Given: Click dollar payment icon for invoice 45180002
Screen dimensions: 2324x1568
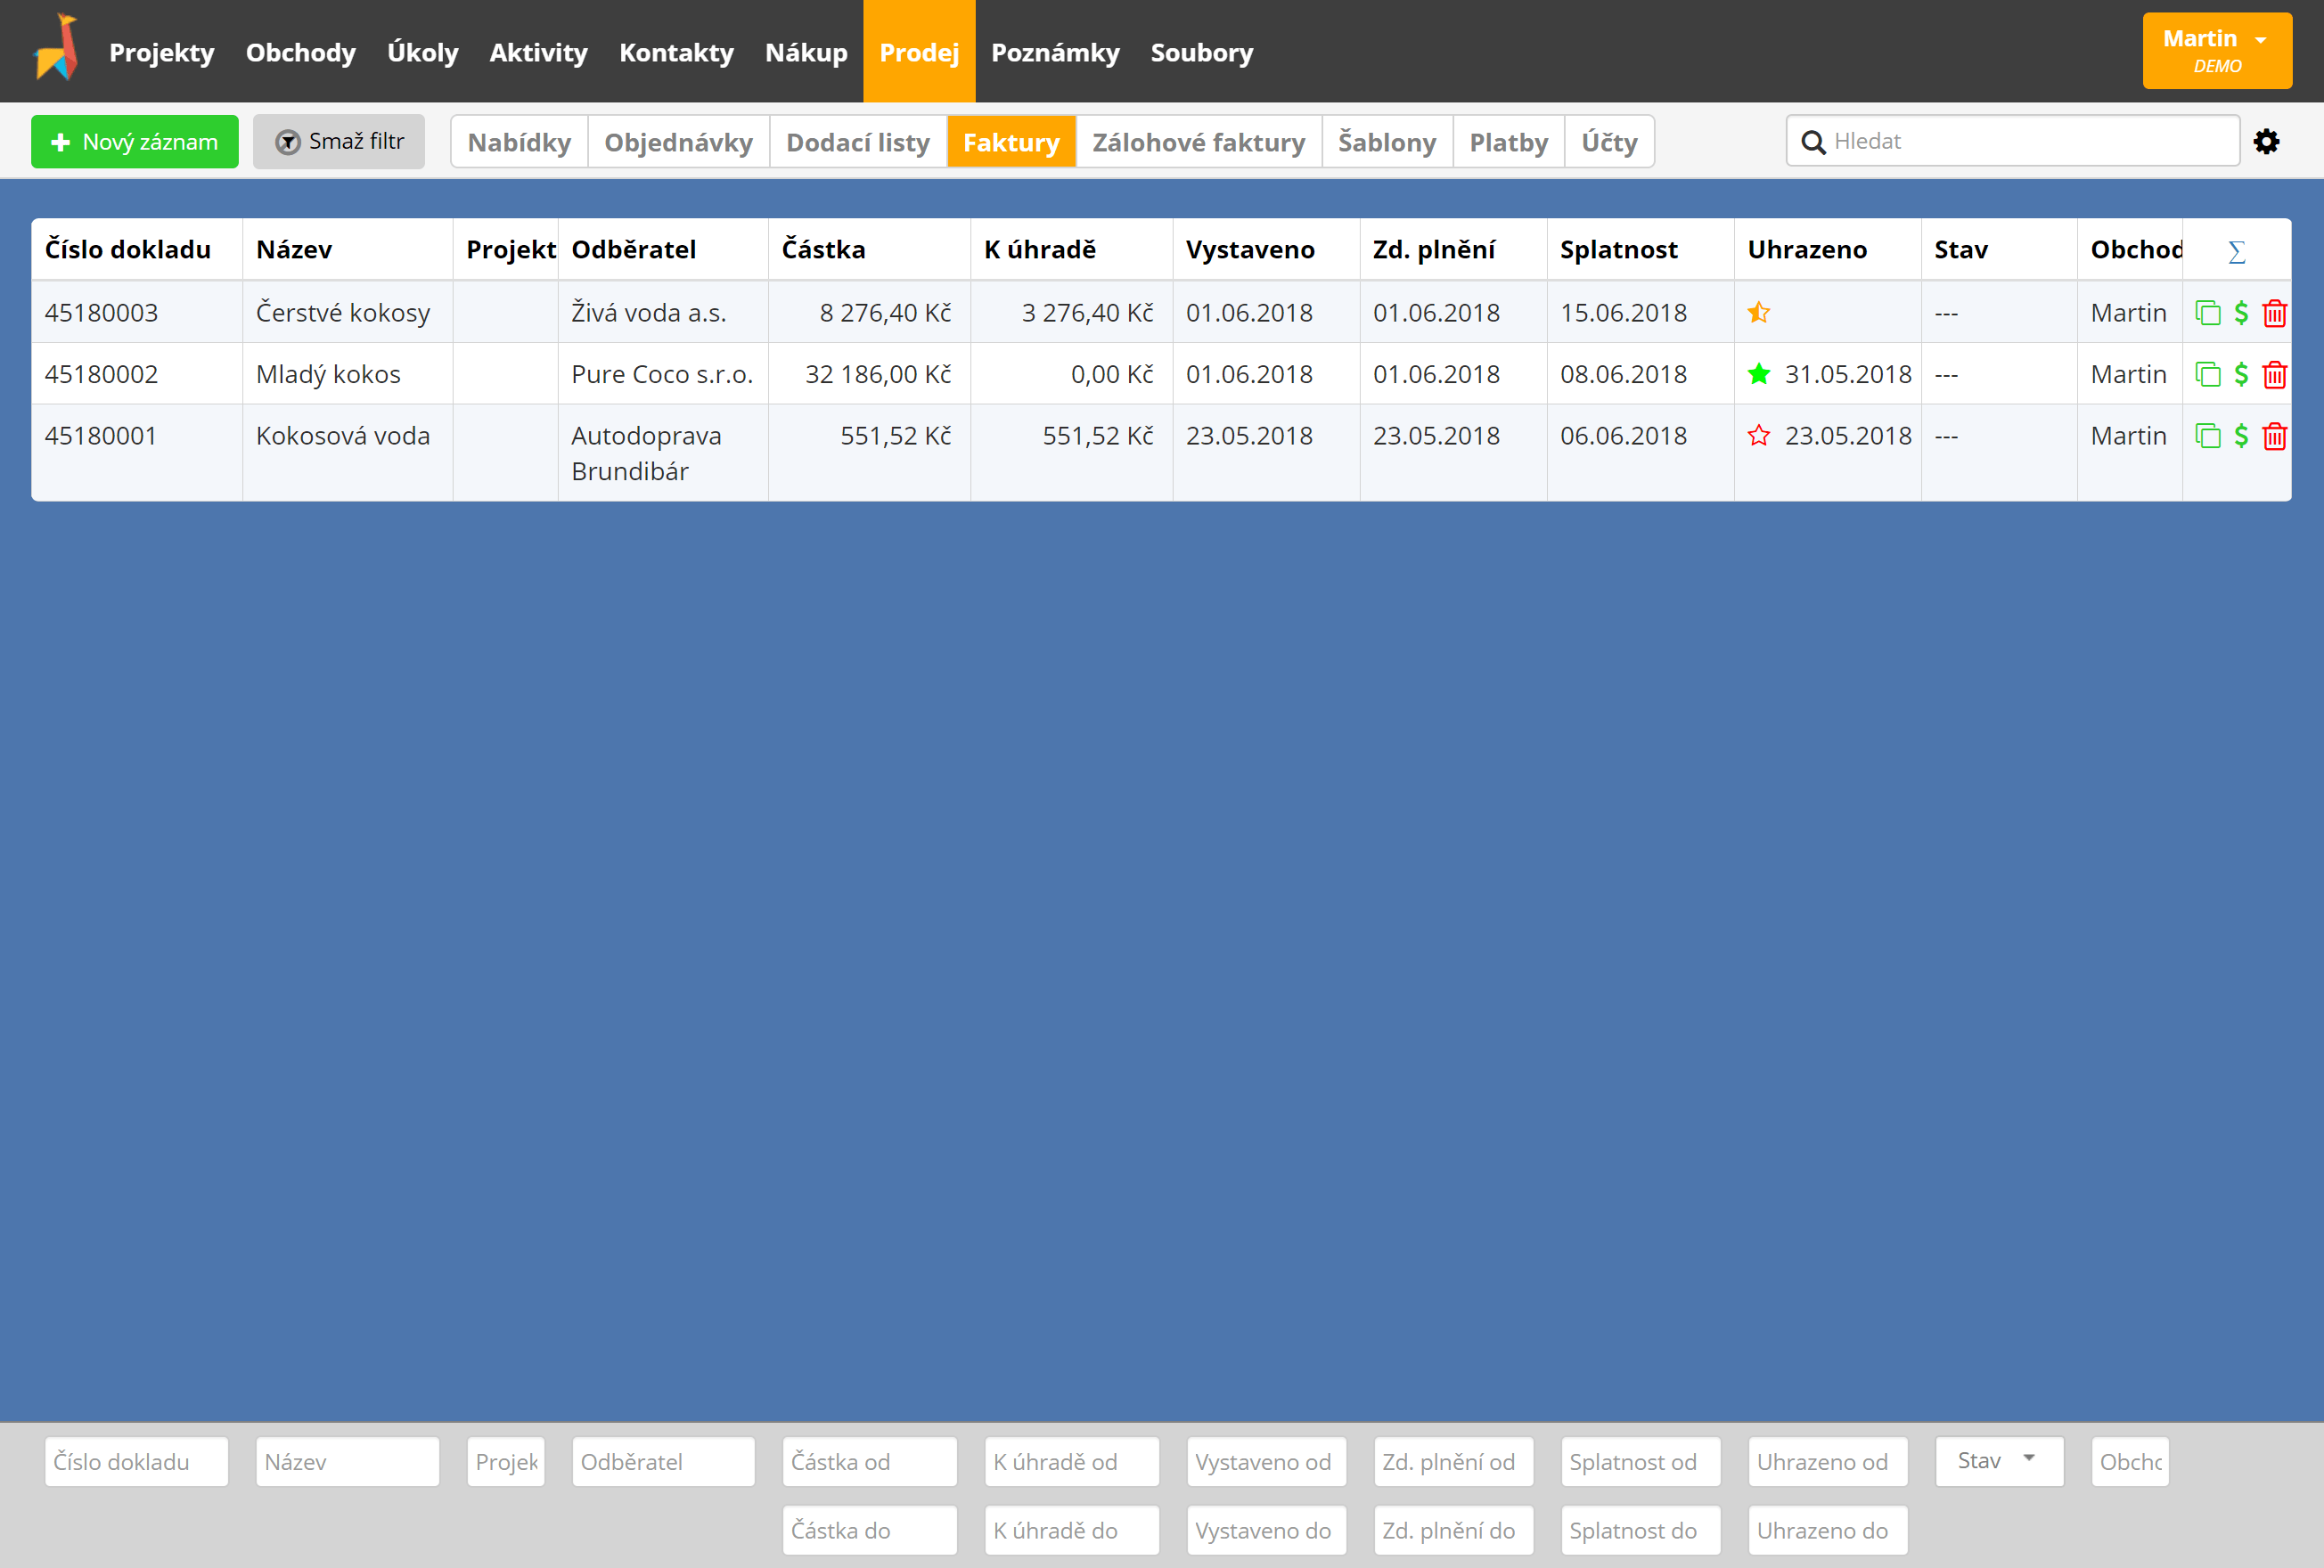Looking at the screenshot, I should [2241, 375].
